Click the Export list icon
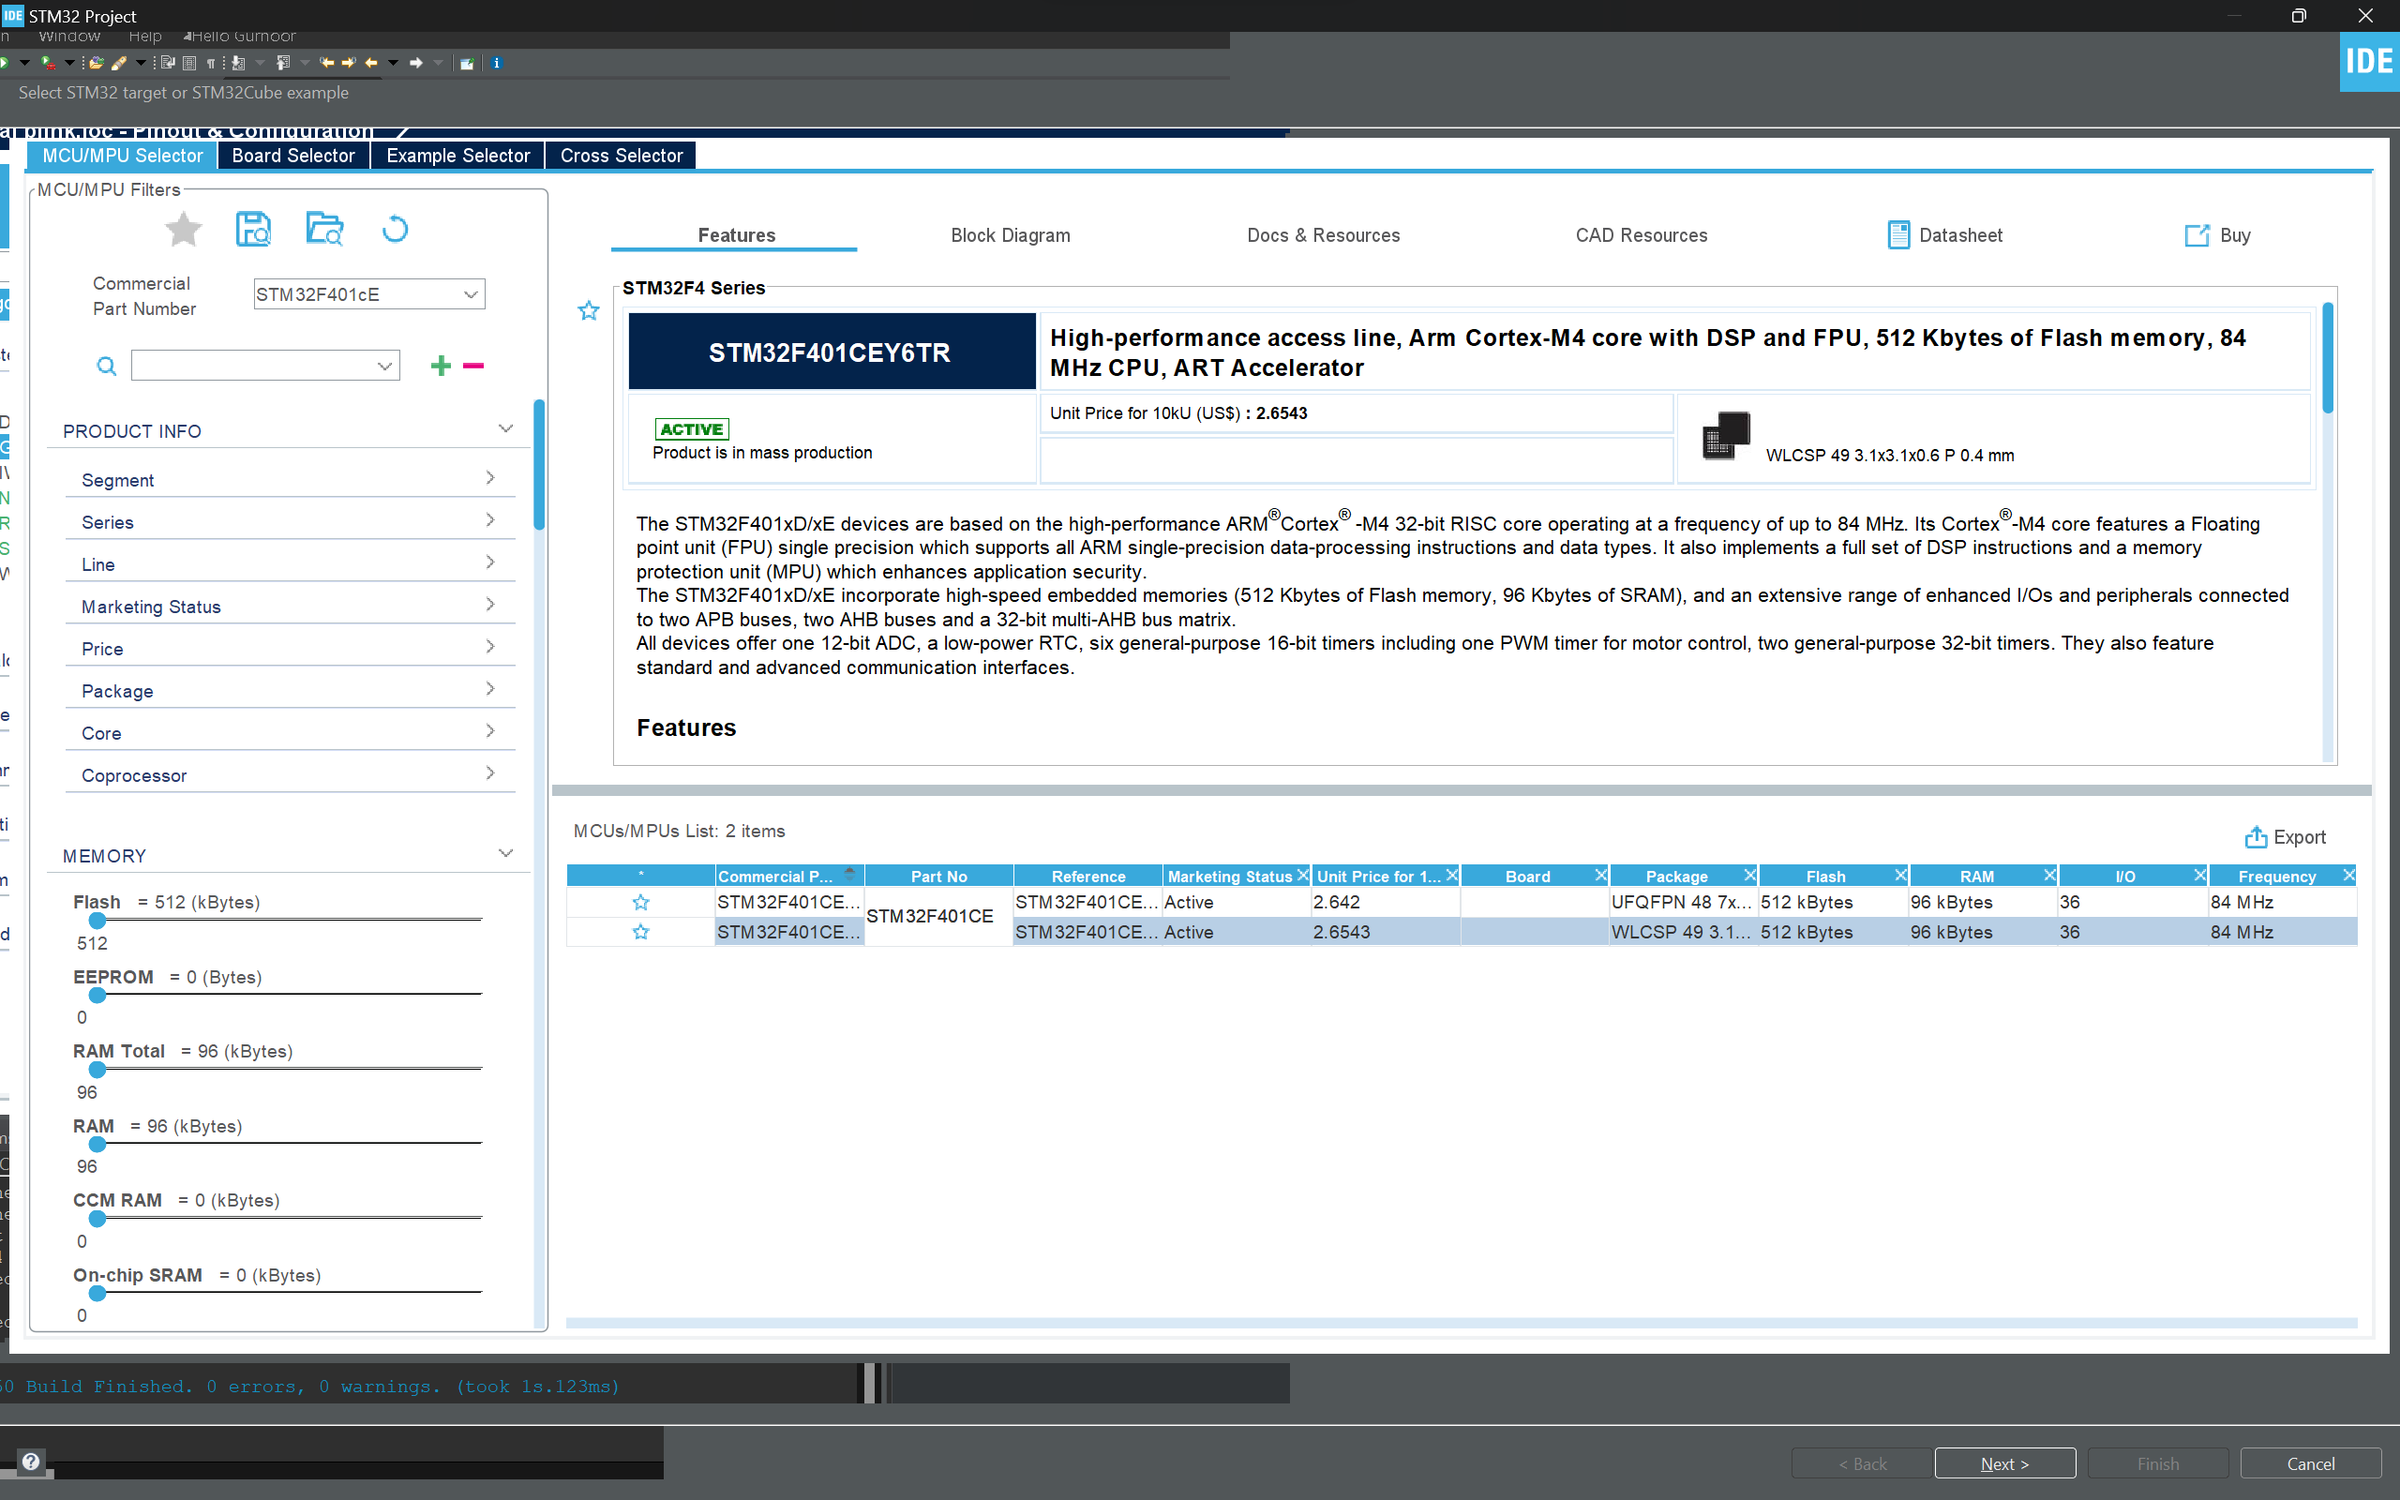 [2256, 837]
